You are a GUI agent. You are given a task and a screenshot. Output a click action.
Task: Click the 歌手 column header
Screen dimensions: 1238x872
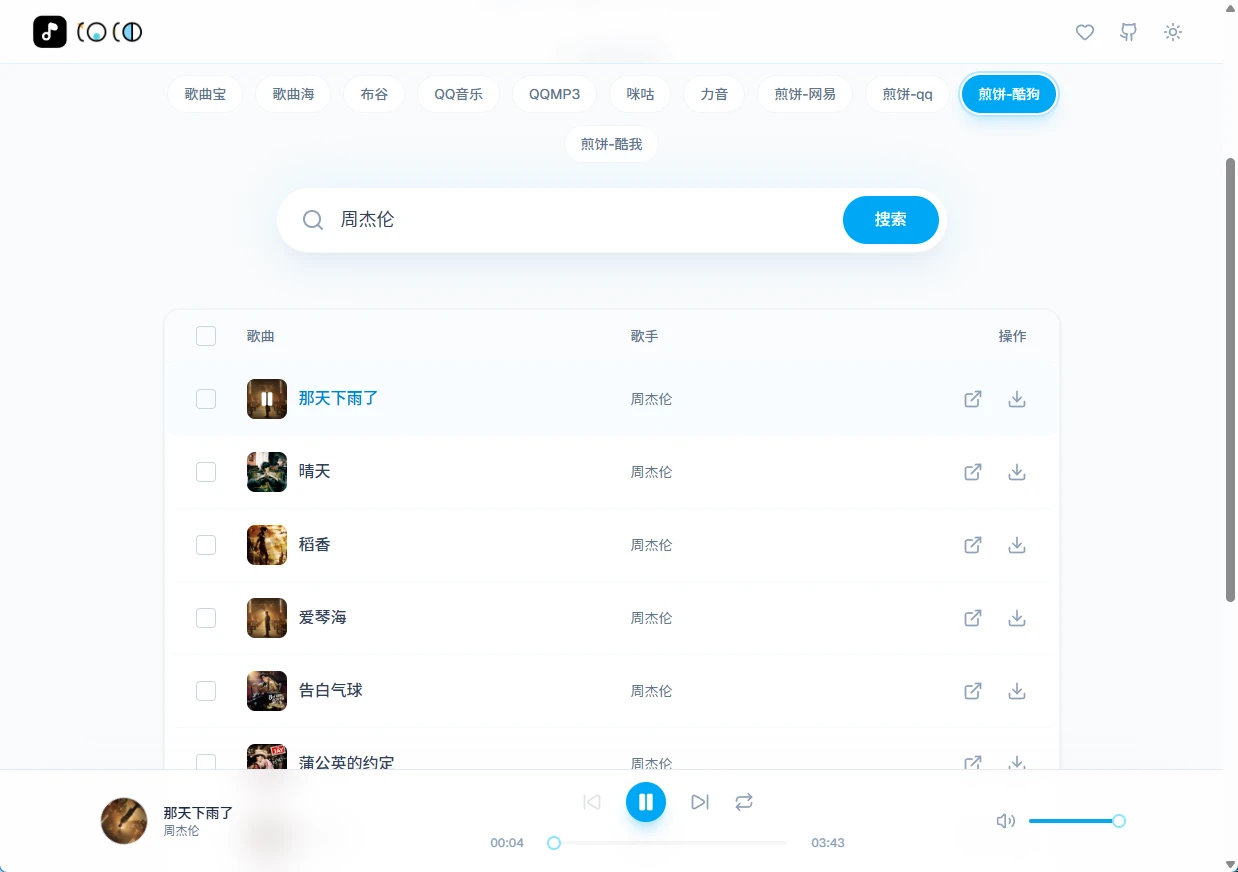click(x=644, y=336)
